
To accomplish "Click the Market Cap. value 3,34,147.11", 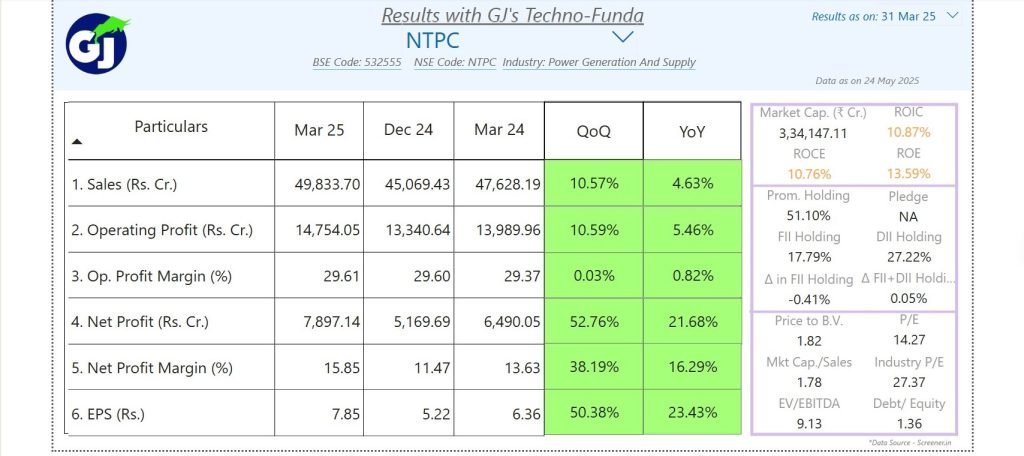I will 812,133.
